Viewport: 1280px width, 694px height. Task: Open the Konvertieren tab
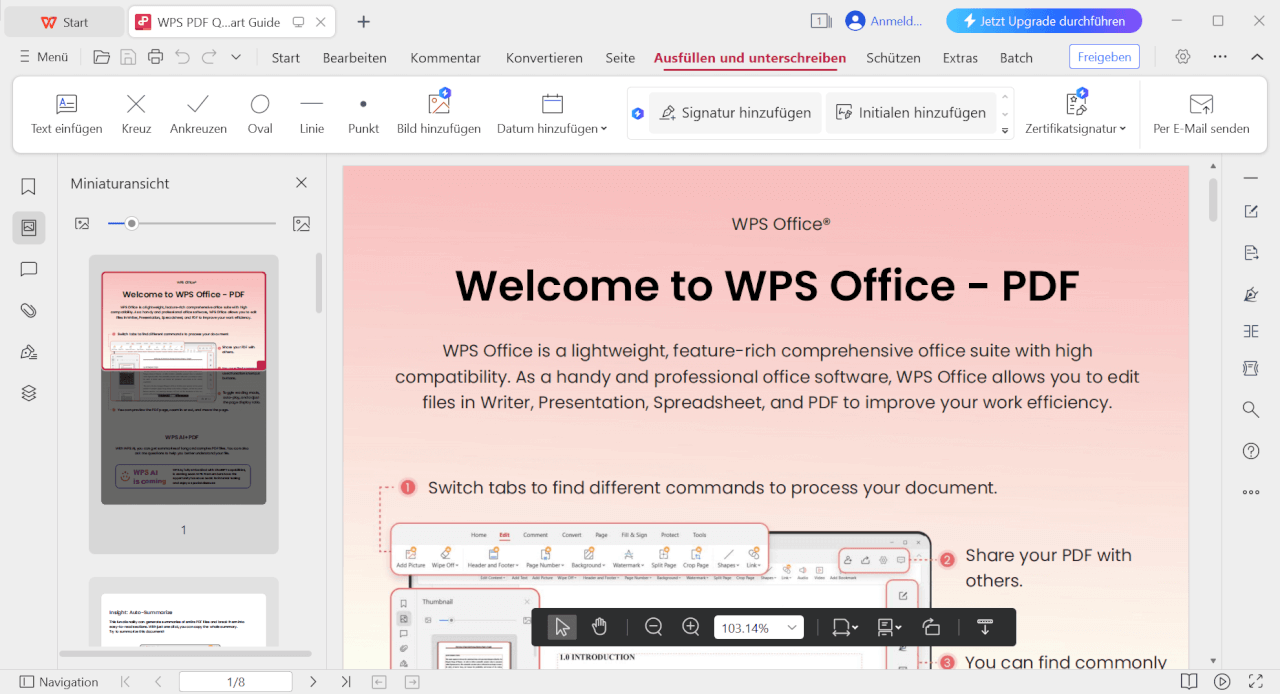544,58
